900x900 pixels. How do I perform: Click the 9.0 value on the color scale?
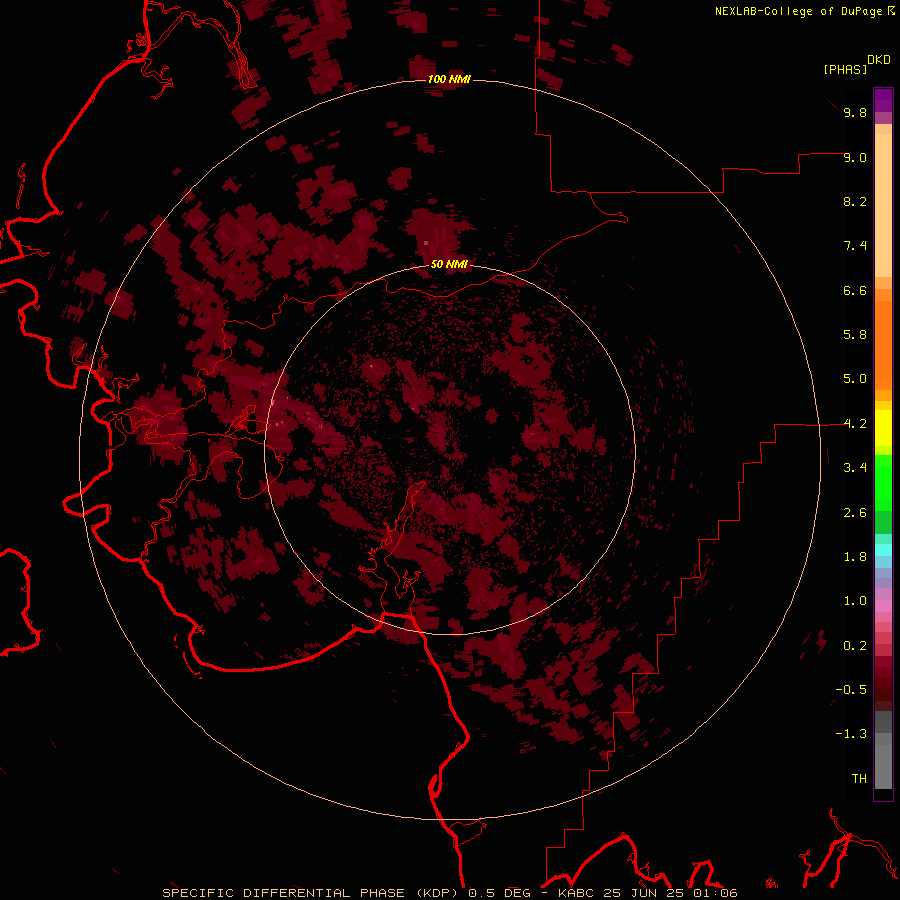tap(855, 157)
